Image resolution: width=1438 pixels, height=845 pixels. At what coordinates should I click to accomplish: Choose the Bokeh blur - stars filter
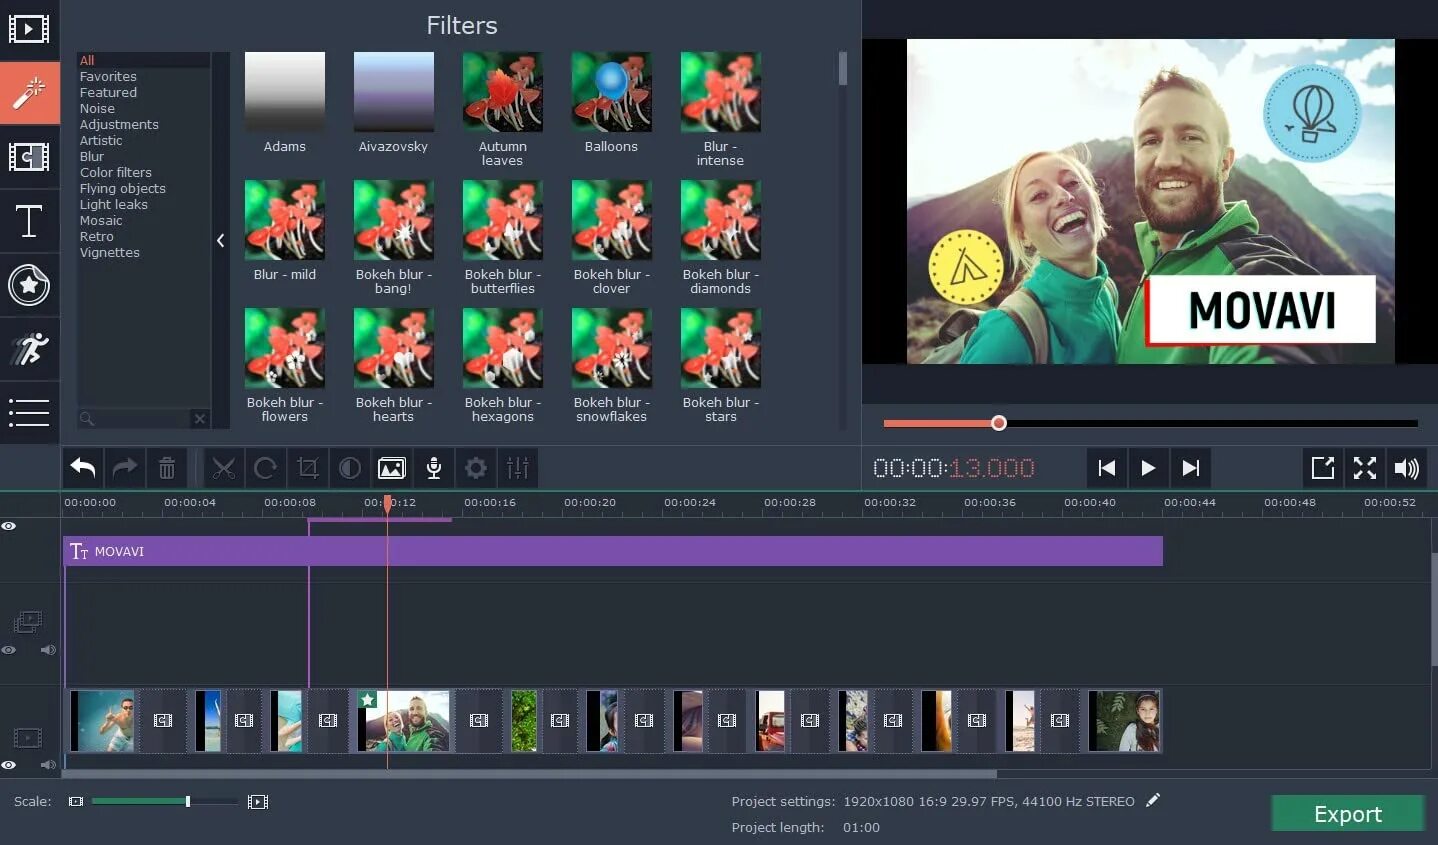(721, 348)
